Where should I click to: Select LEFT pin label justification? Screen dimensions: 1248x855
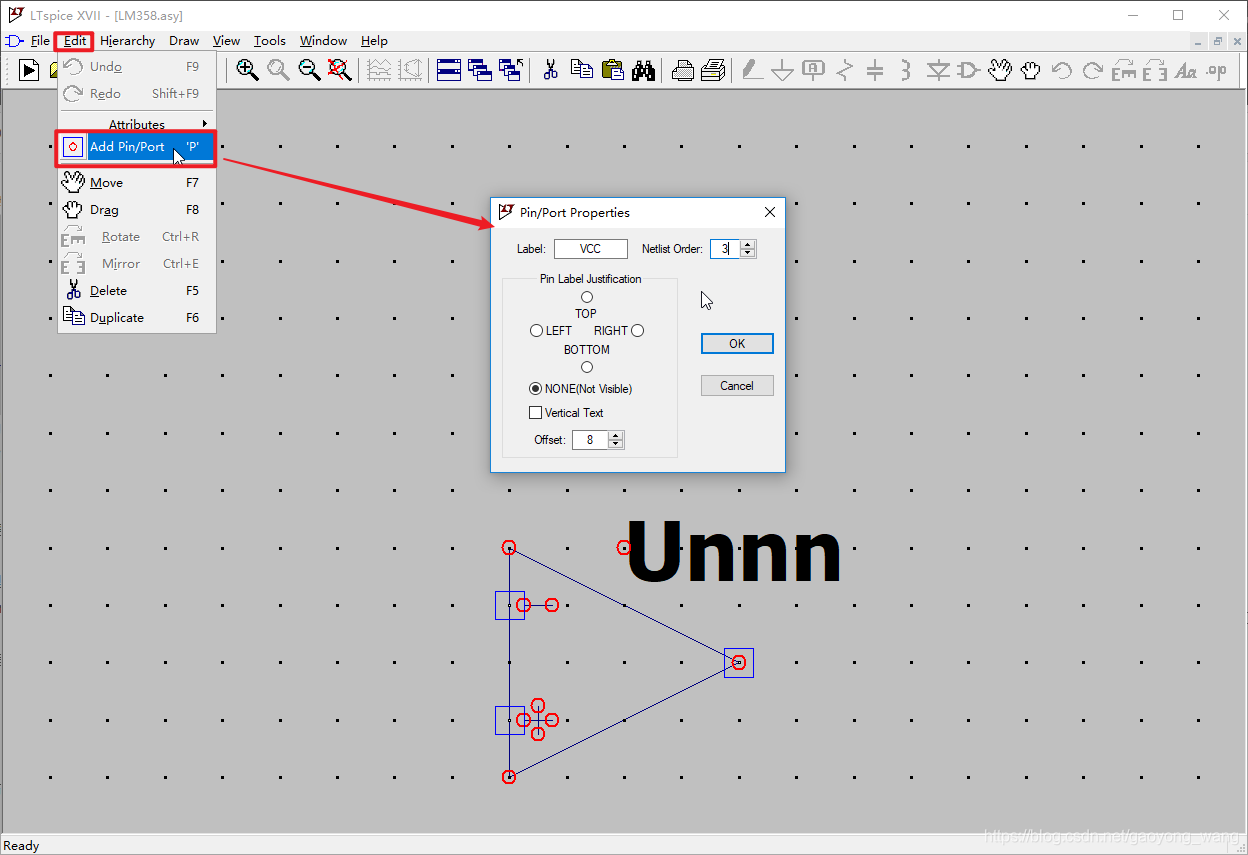(537, 331)
